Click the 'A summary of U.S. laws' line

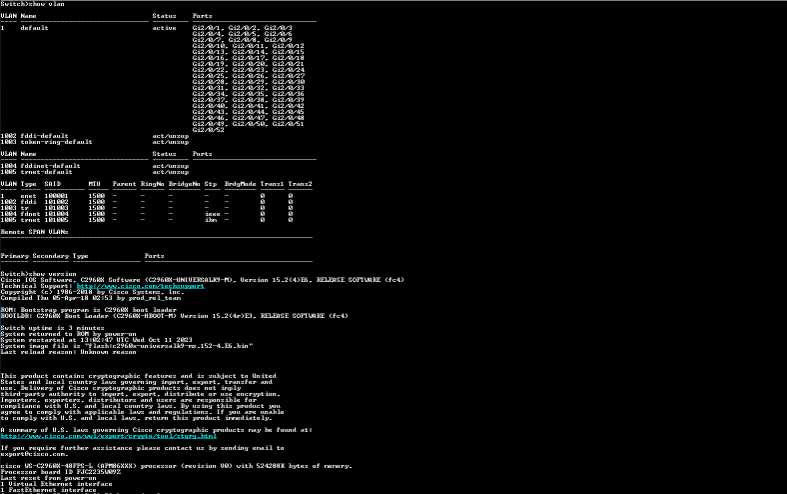(x=156, y=430)
